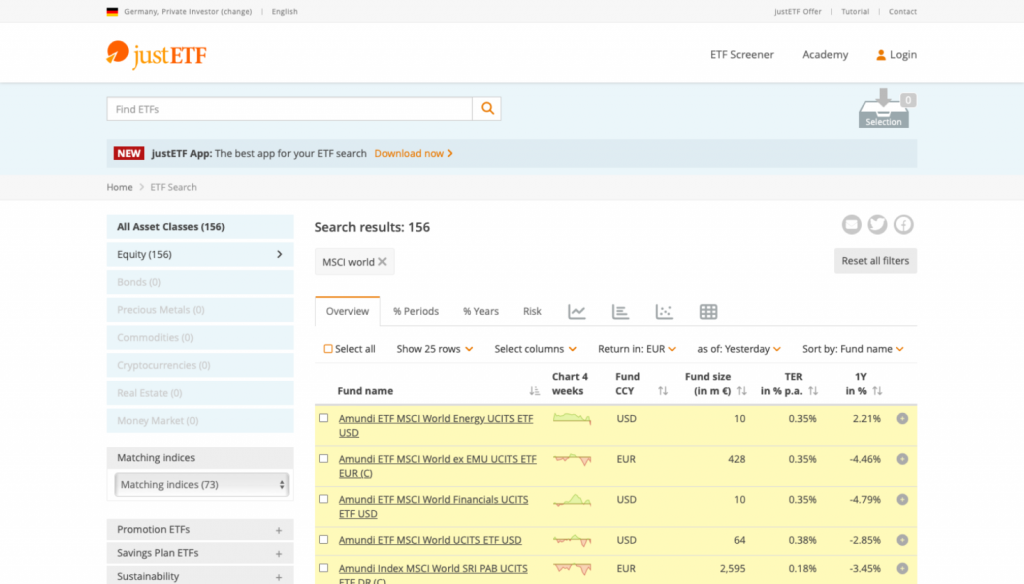Click the Login user icon
The width and height of the screenshot is (1024, 584).
point(881,55)
